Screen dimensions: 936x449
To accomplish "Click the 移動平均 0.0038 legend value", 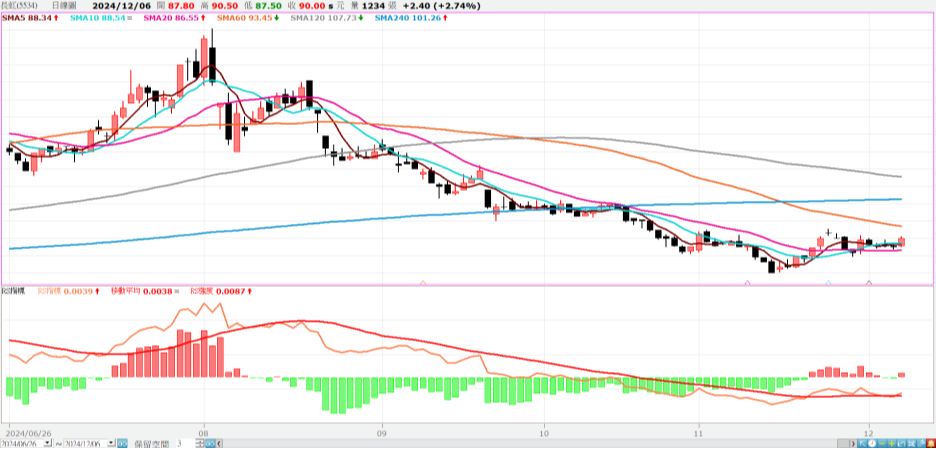I will click(145, 291).
